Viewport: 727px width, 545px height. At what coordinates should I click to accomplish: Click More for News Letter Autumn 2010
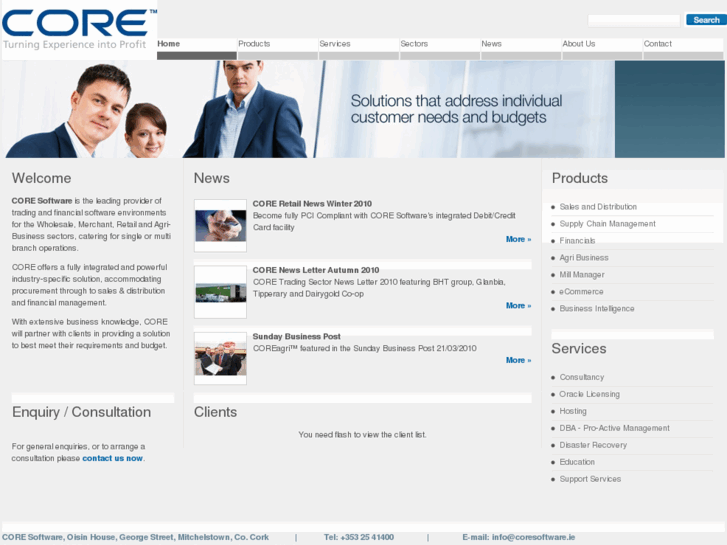518,306
